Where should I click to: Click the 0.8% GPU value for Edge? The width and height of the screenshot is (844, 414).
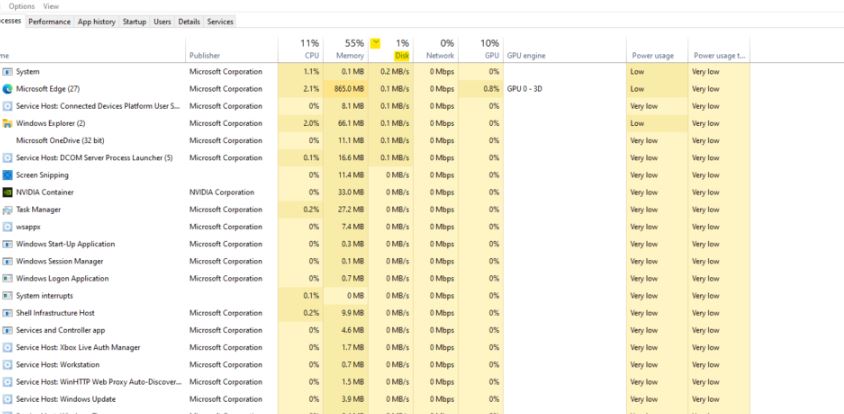click(491, 89)
